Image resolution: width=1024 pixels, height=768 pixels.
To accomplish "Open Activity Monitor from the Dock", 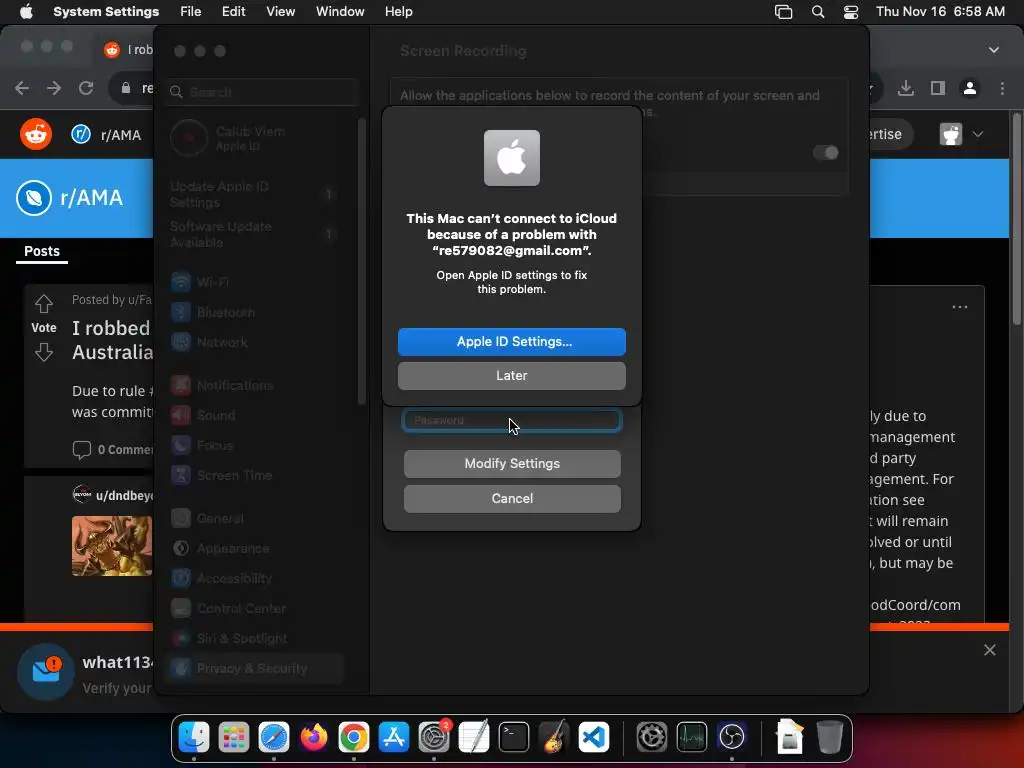I will [x=692, y=737].
